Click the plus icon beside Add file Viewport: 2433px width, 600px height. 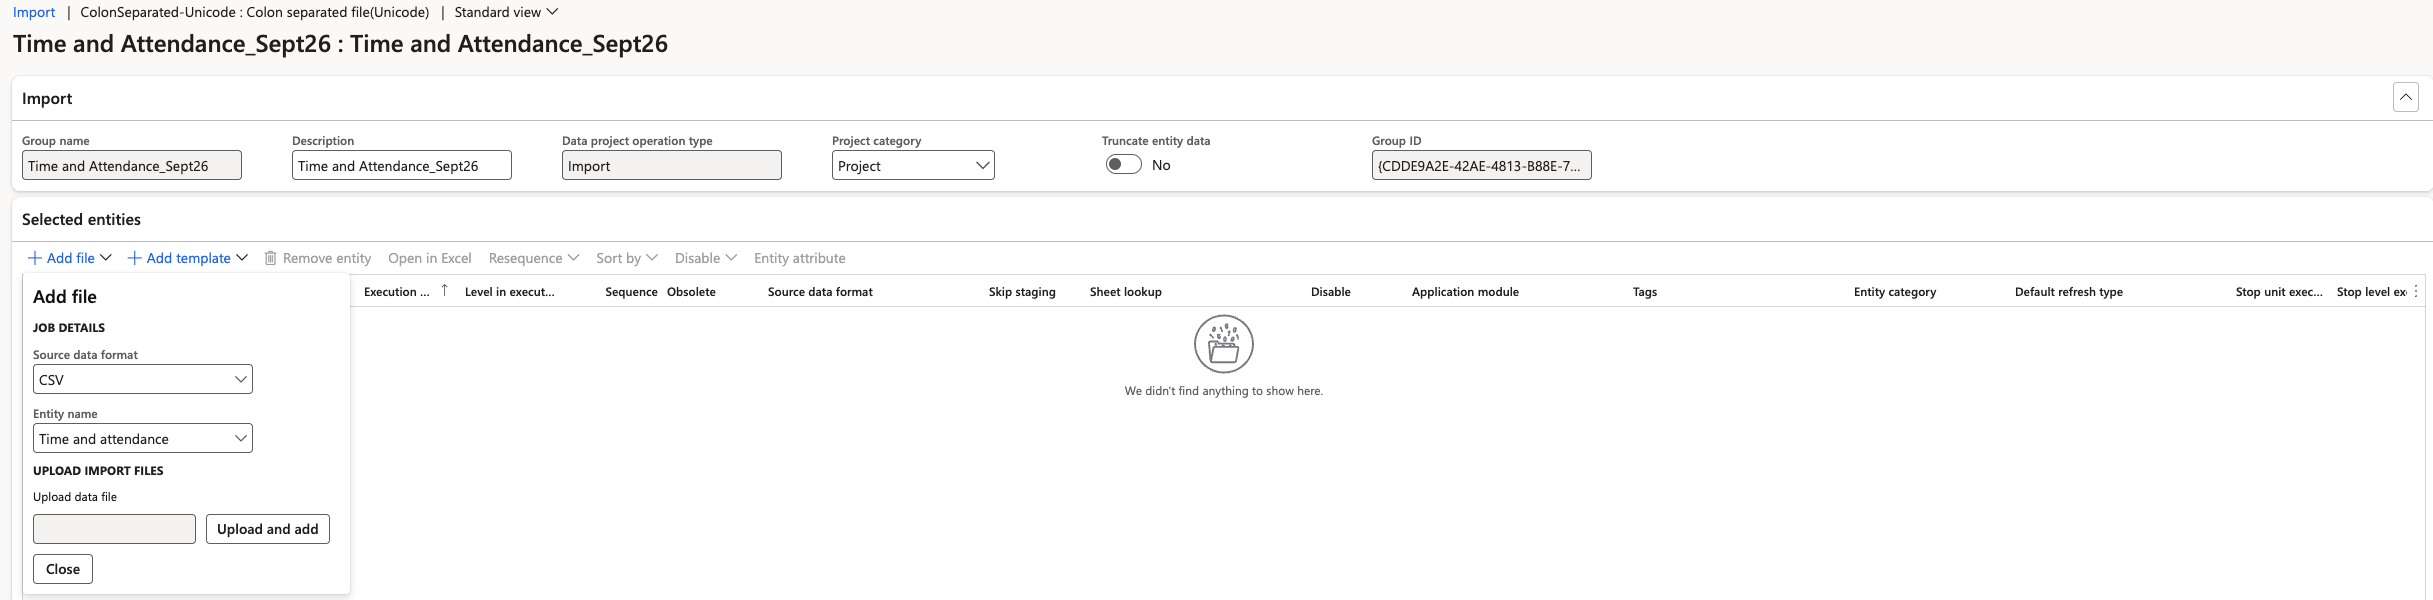tap(35, 258)
